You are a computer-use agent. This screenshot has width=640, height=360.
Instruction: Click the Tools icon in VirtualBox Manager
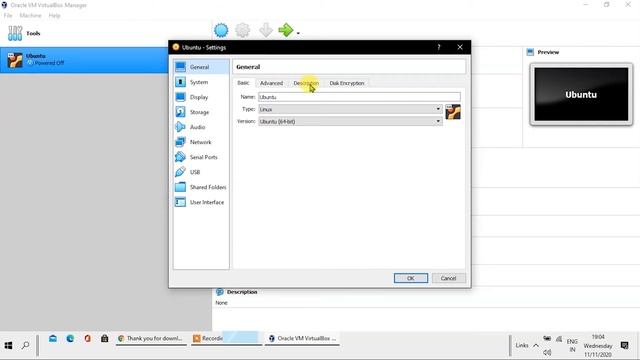(x=15, y=33)
